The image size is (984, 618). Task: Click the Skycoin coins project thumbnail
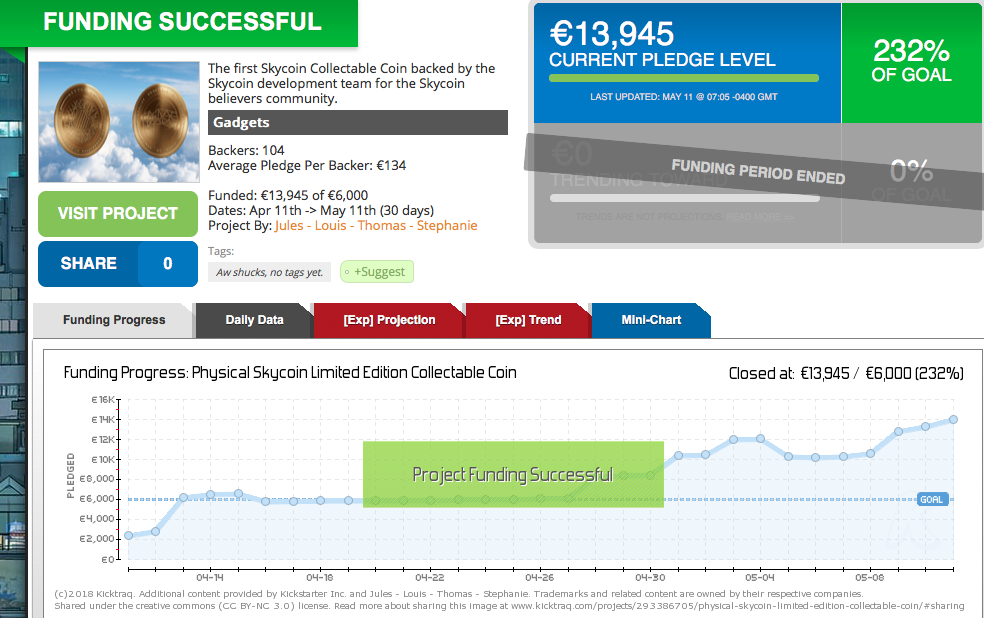click(119, 122)
